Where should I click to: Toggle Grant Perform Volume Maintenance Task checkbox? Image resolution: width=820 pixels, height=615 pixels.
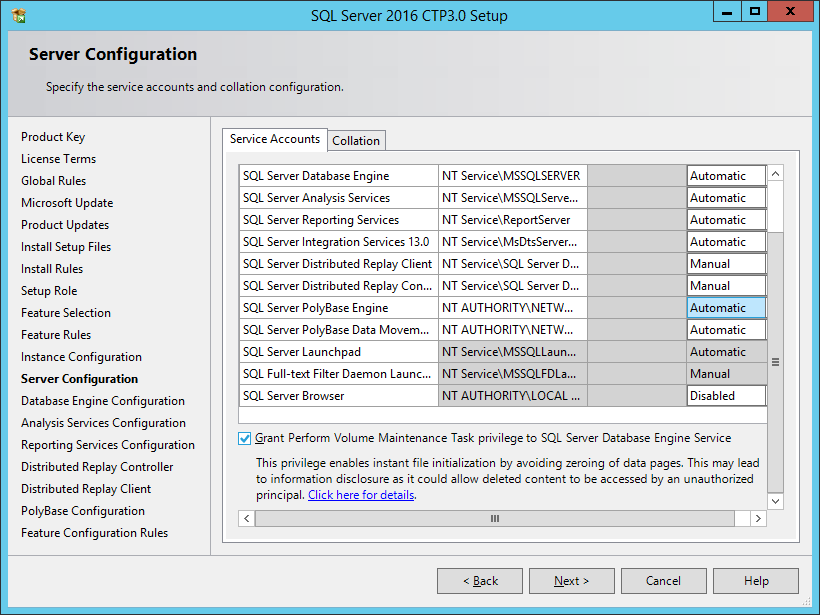246,438
